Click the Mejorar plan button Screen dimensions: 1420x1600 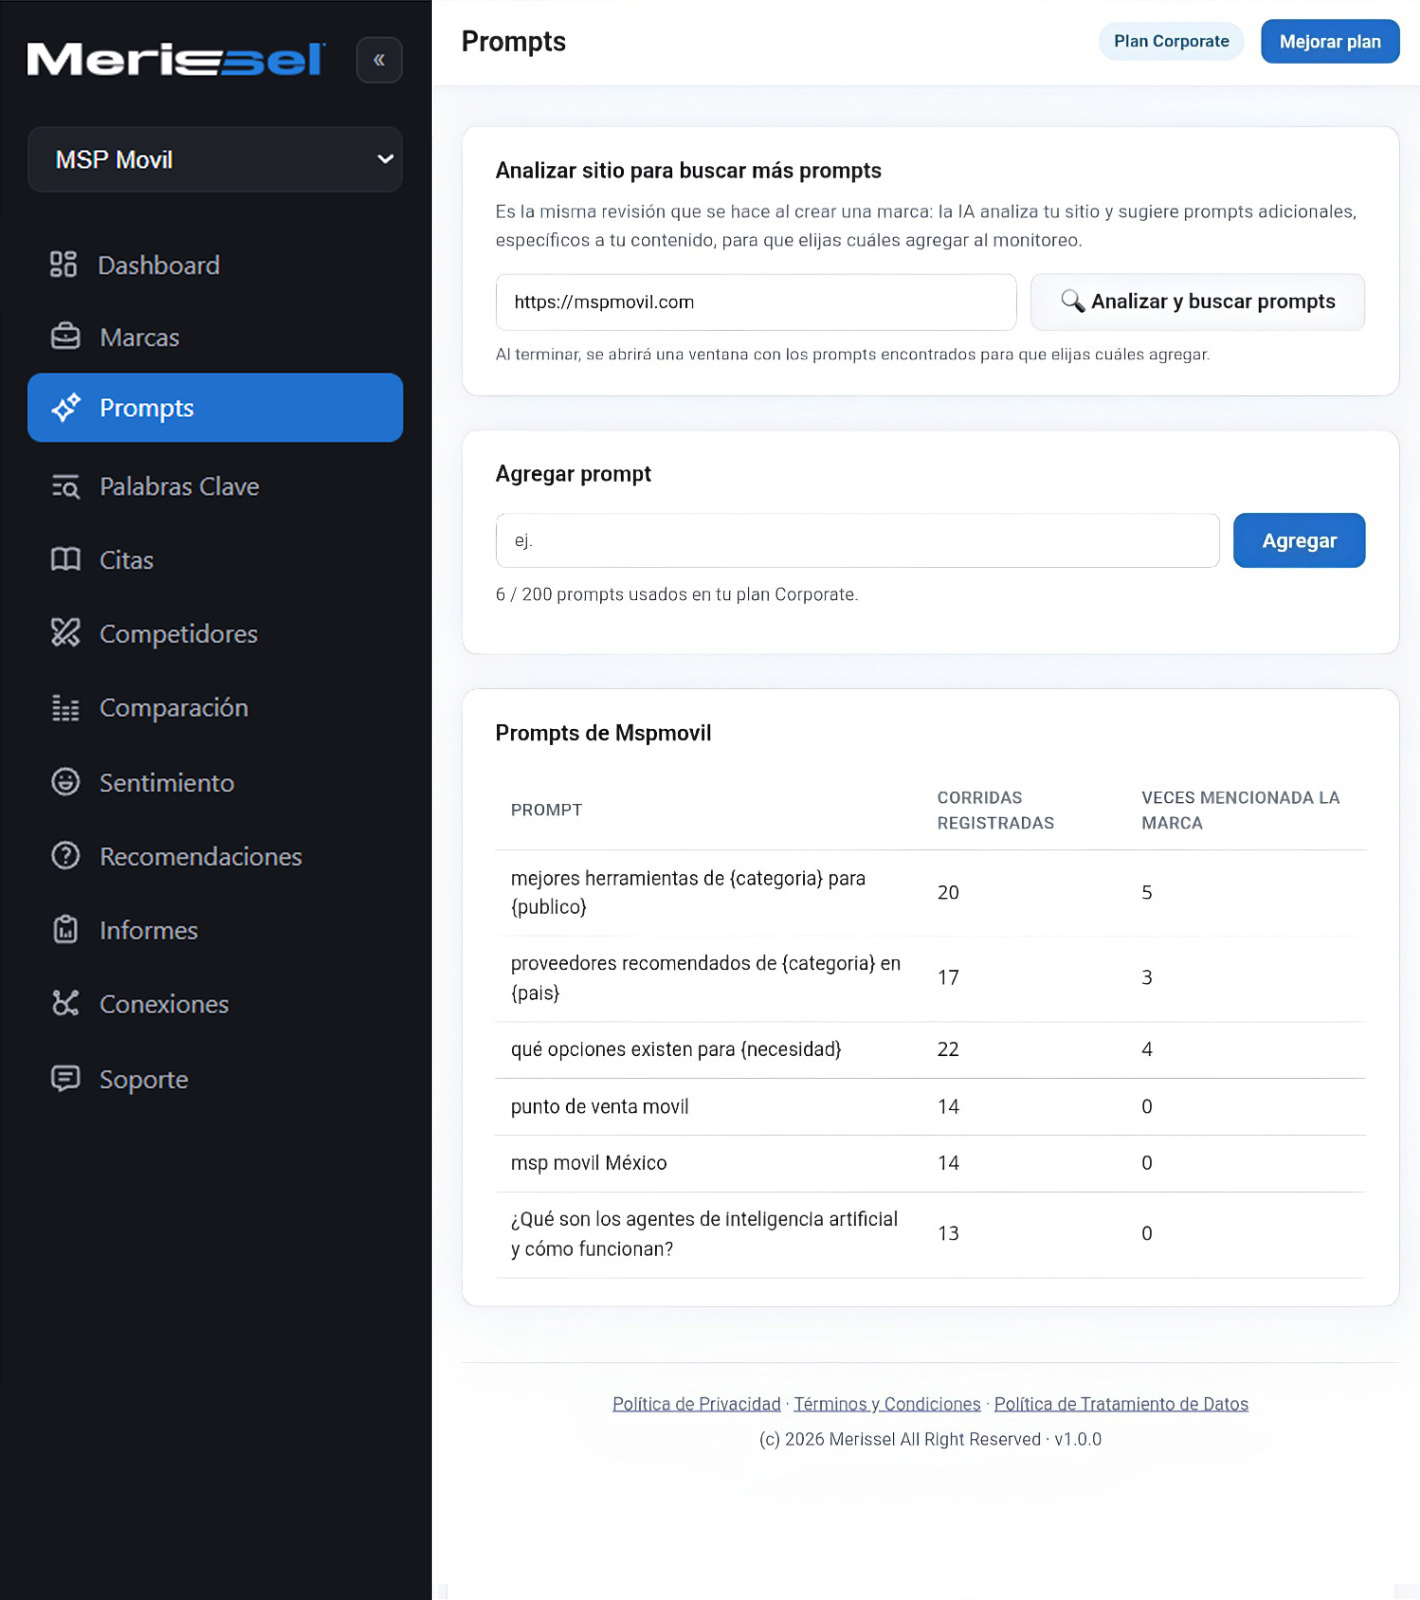(x=1330, y=42)
